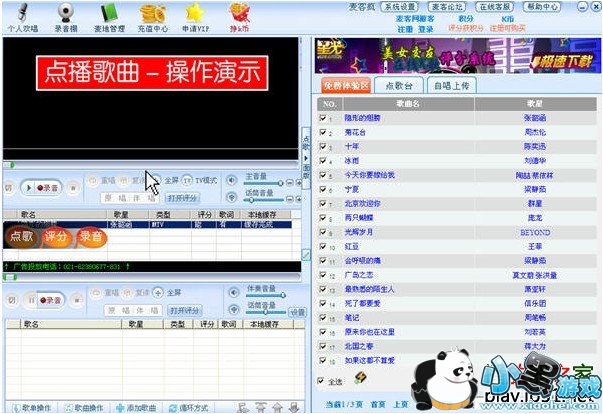Click 注册可购买 link
The width and height of the screenshot is (603, 414).
[x=508, y=28]
